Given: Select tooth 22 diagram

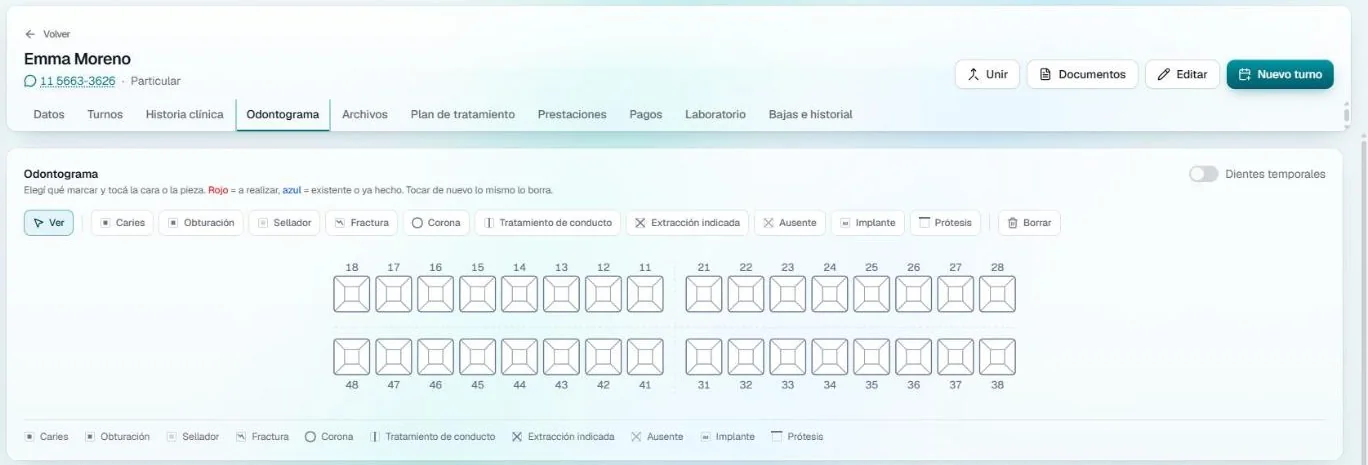Looking at the screenshot, I should coord(746,294).
